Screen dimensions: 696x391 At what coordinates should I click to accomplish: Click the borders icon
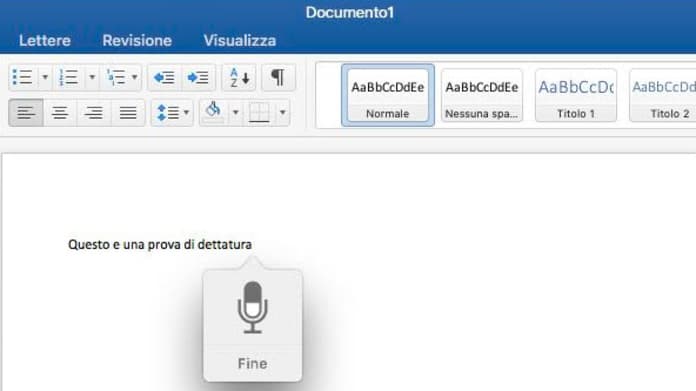(x=259, y=112)
